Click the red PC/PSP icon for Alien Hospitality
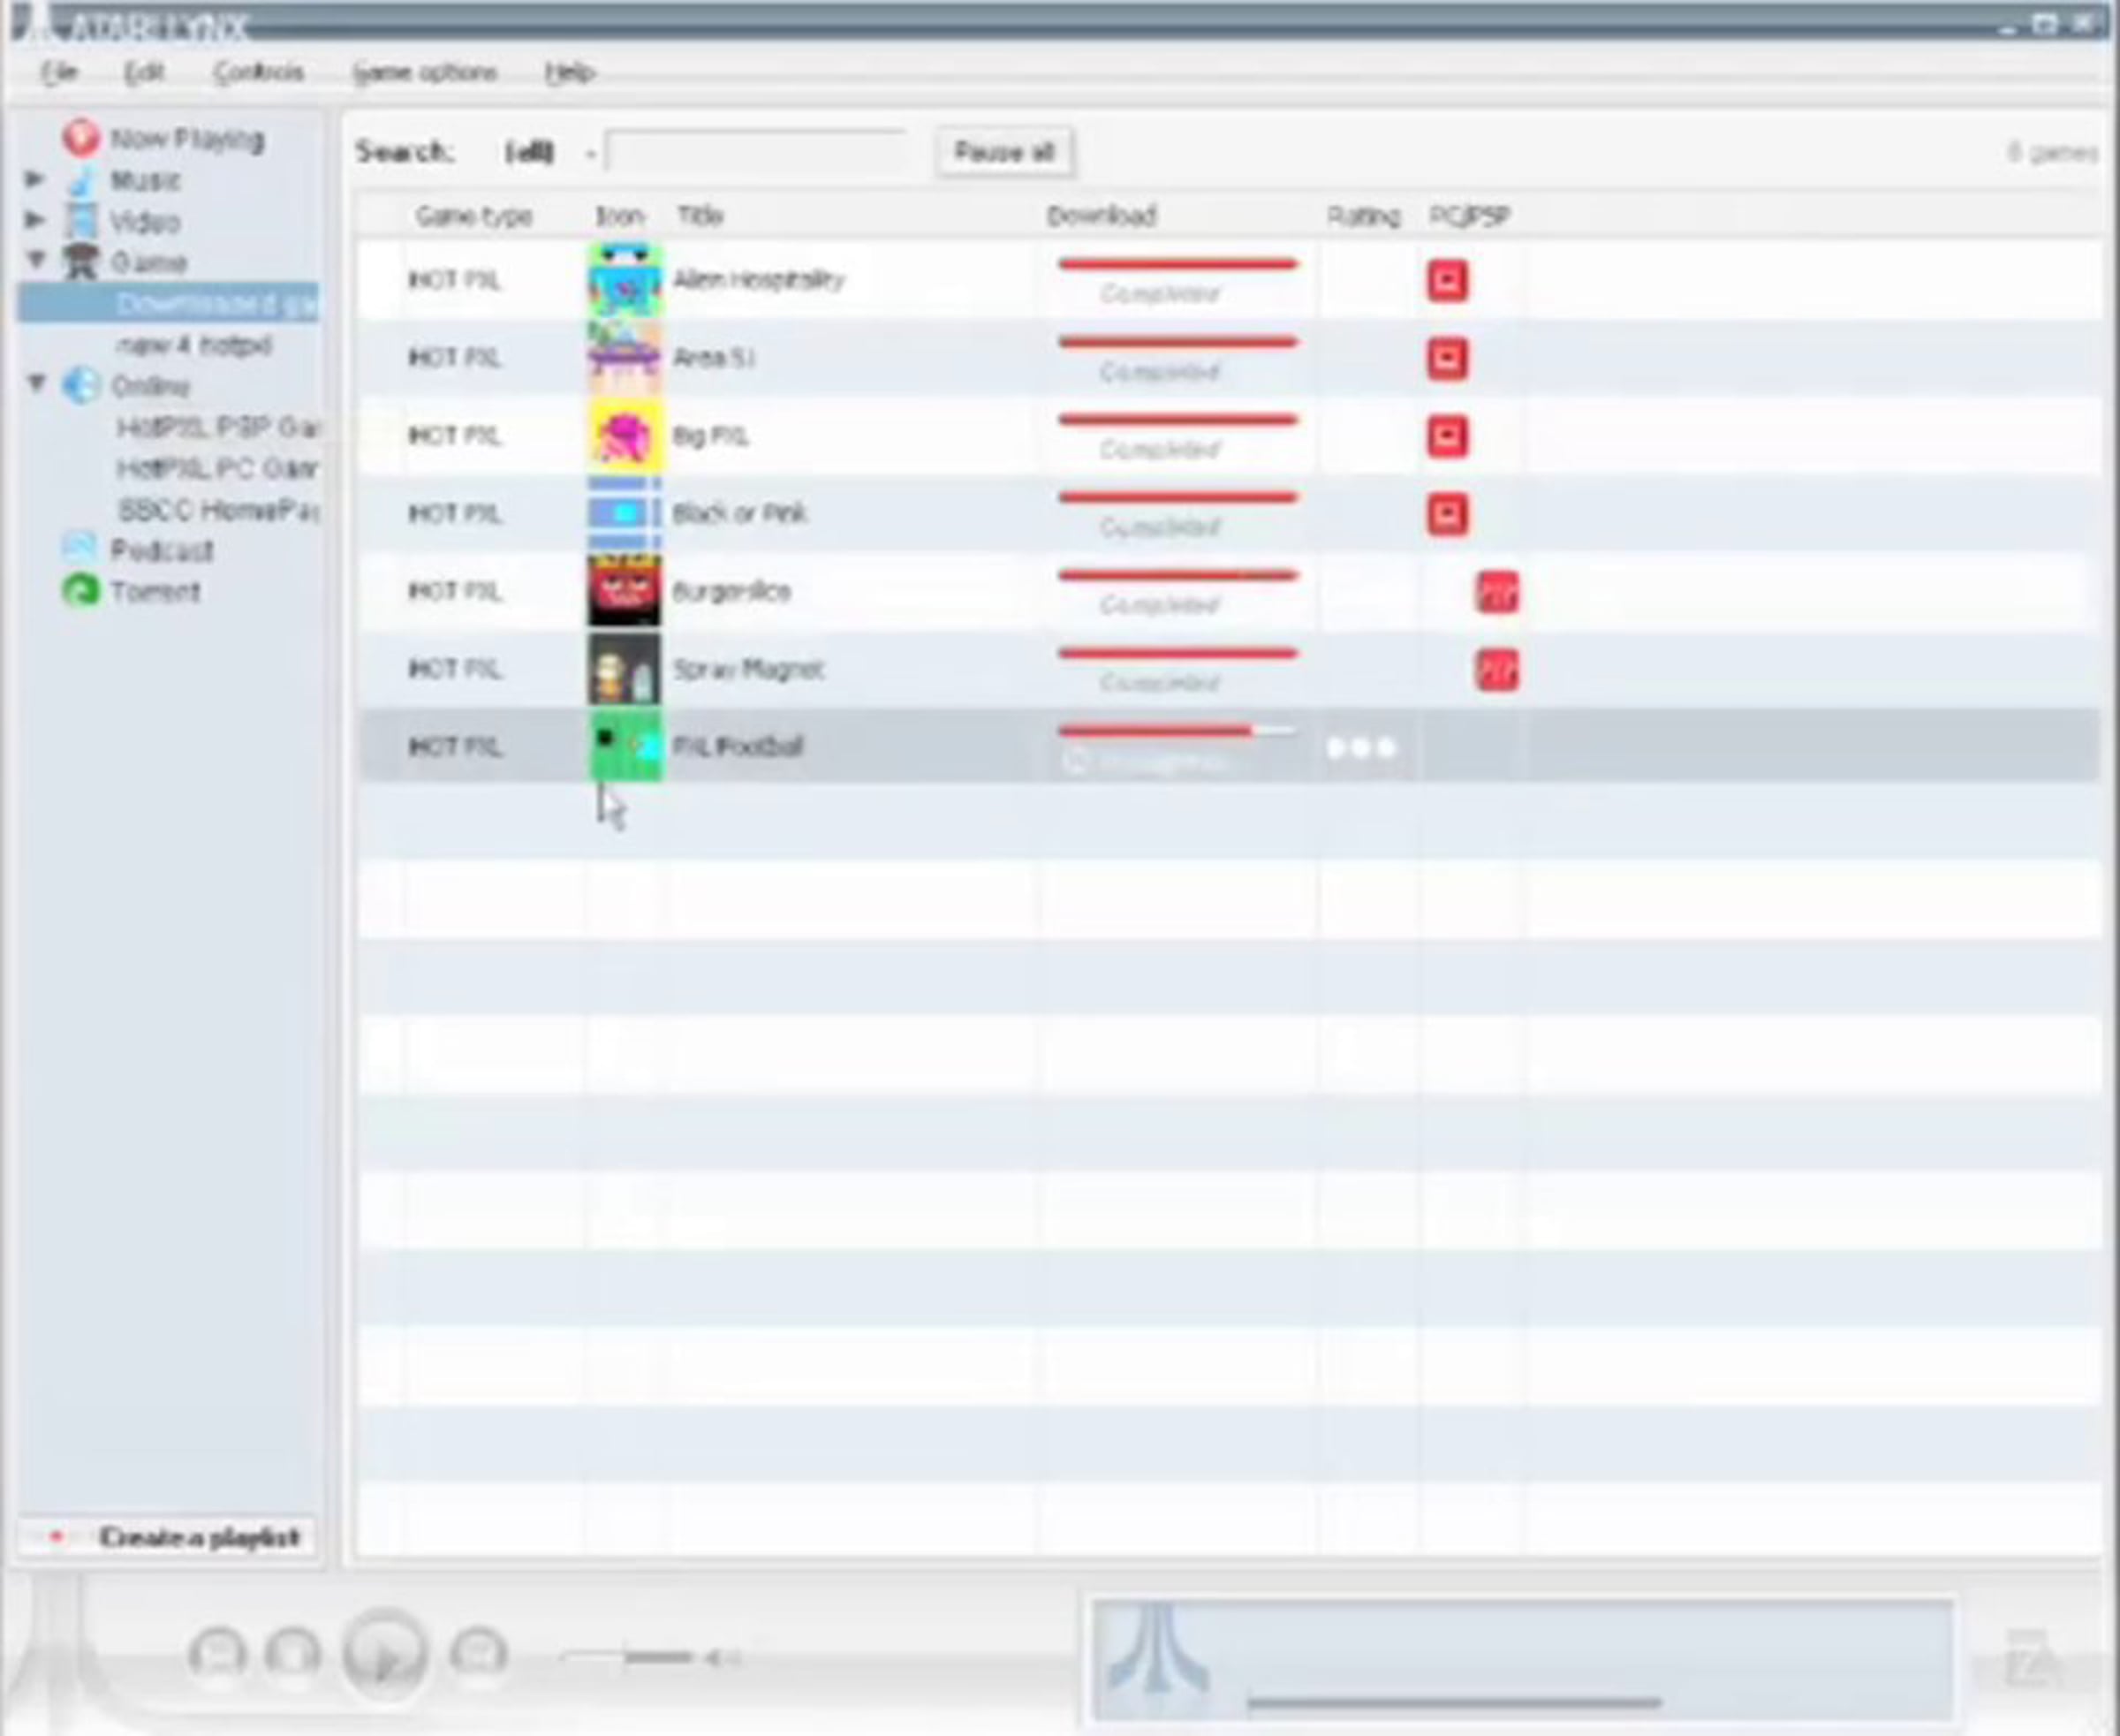Image resolution: width=2120 pixels, height=1736 pixels. point(1448,281)
